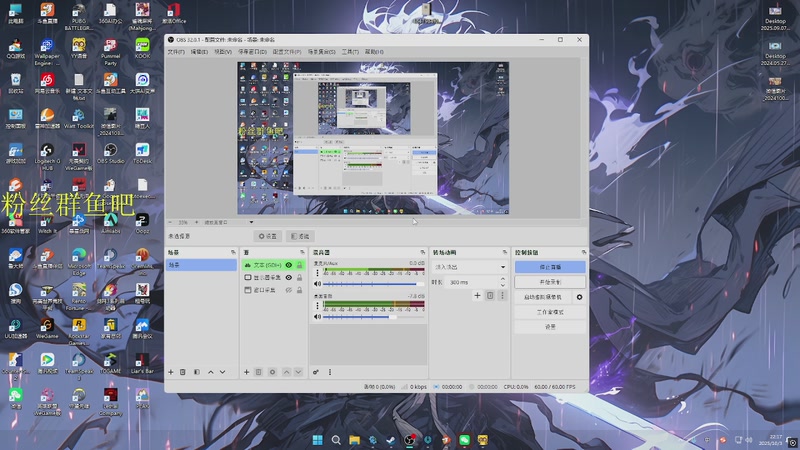Hide the 显示器采集 display capture source
800x450 pixels.
(289, 278)
